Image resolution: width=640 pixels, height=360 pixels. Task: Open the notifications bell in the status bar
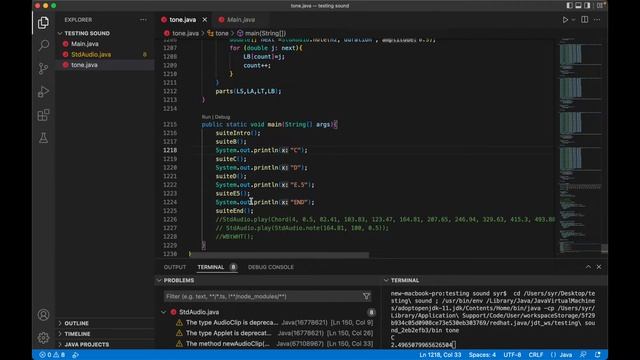[x=598, y=355]
